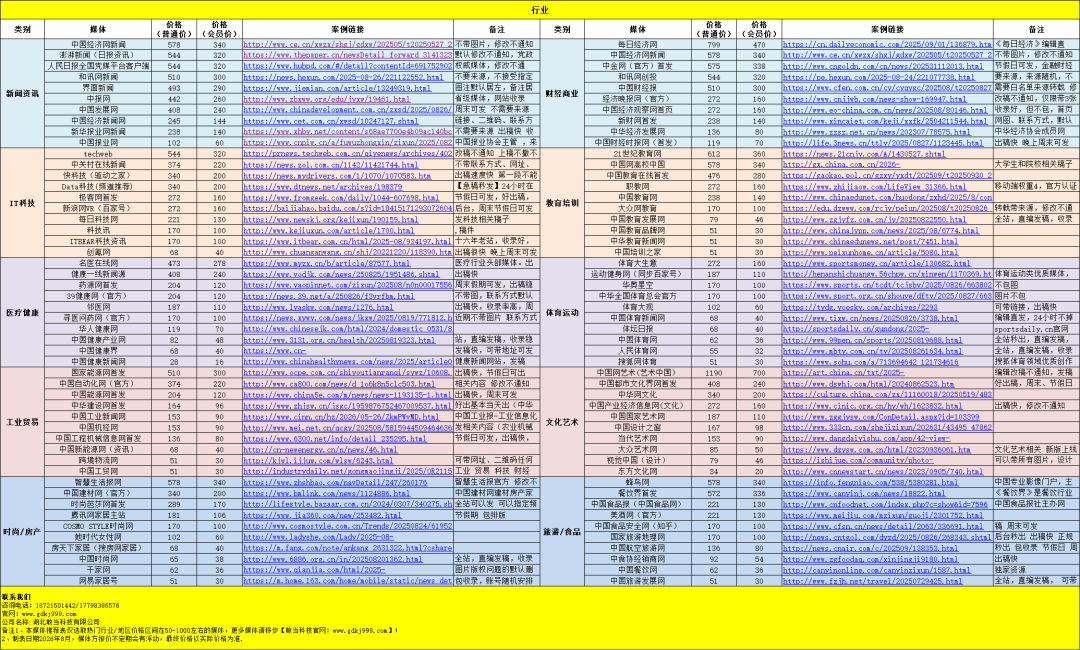Open the chinadevelopment.com.cn link
This screenshot has height=650, width=1080.
click(347, 109)
